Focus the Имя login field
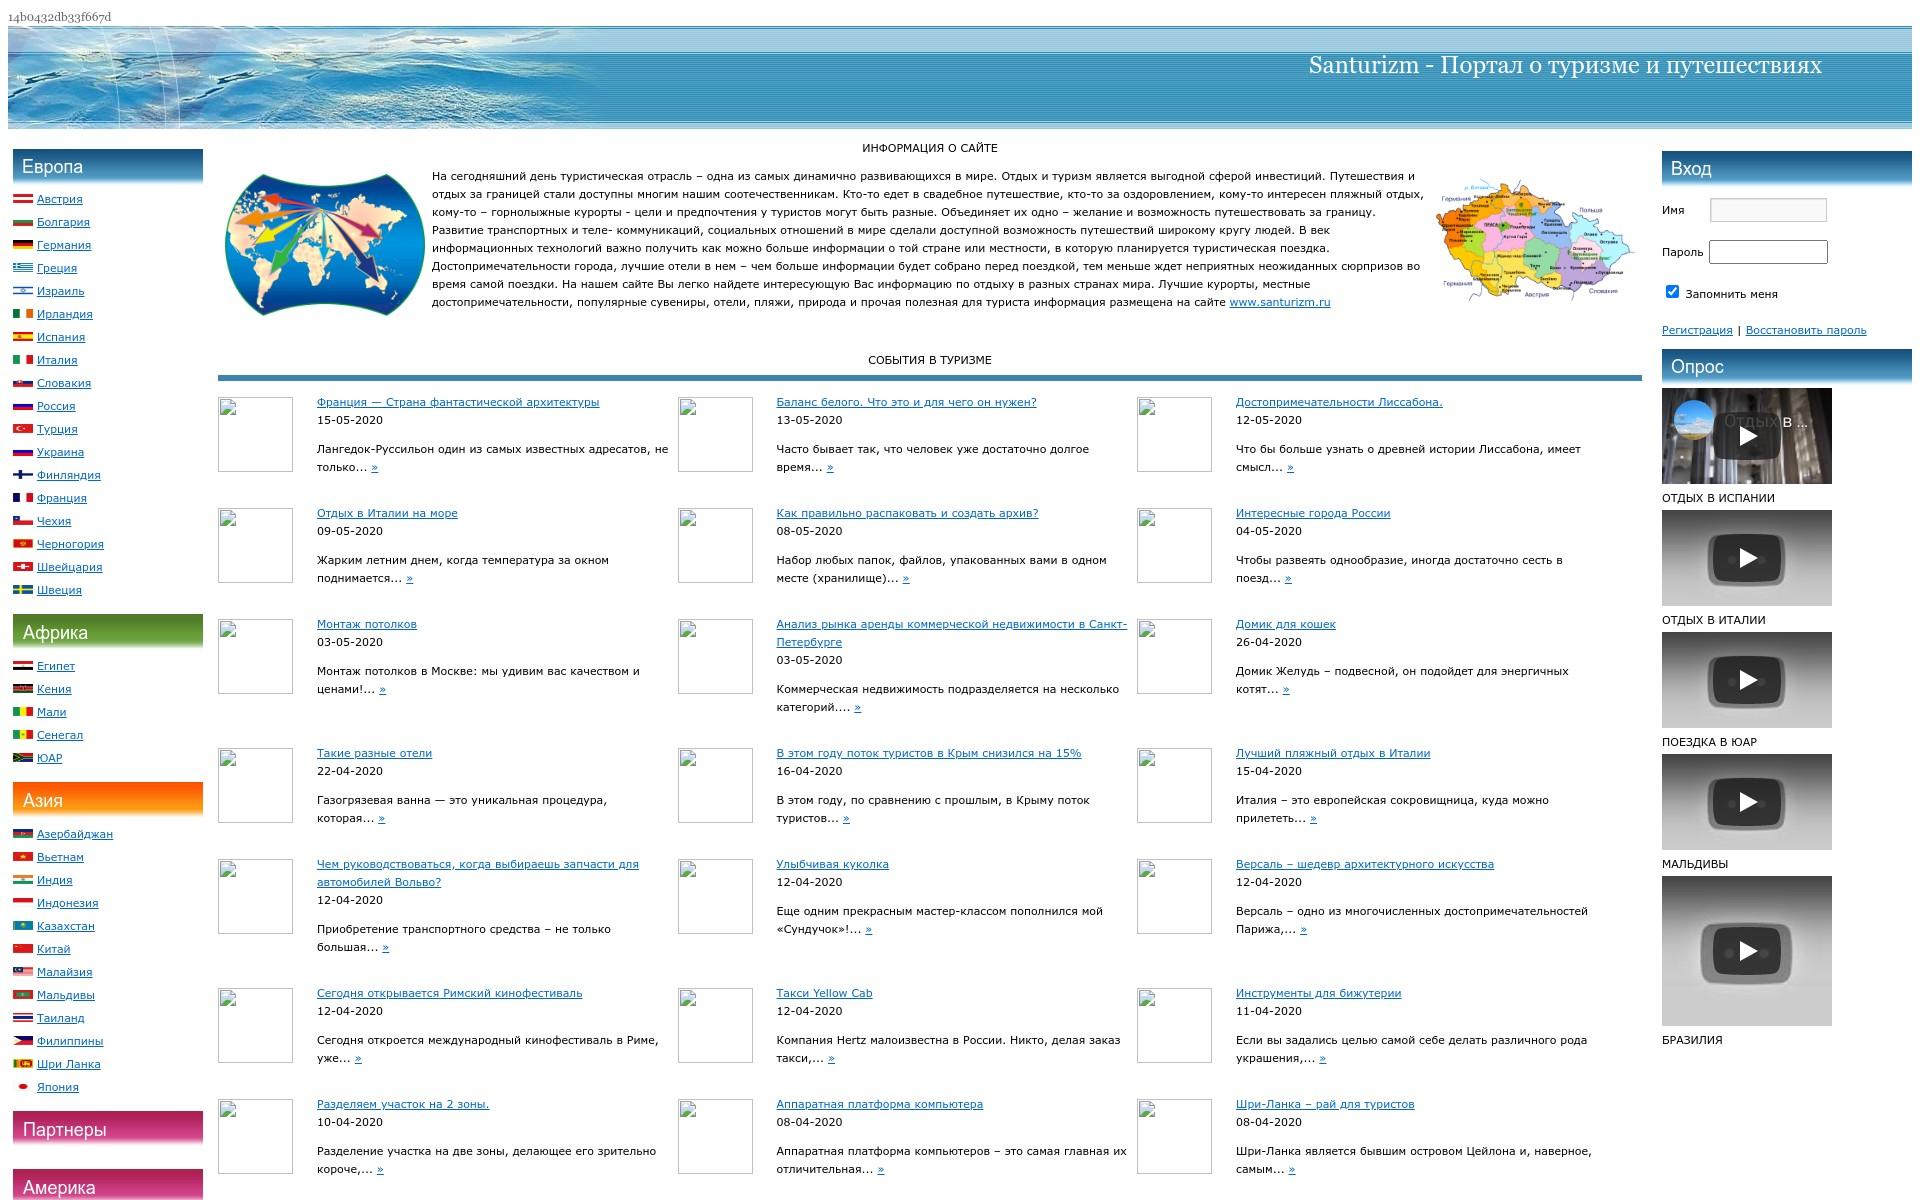 pos(1768,210)
